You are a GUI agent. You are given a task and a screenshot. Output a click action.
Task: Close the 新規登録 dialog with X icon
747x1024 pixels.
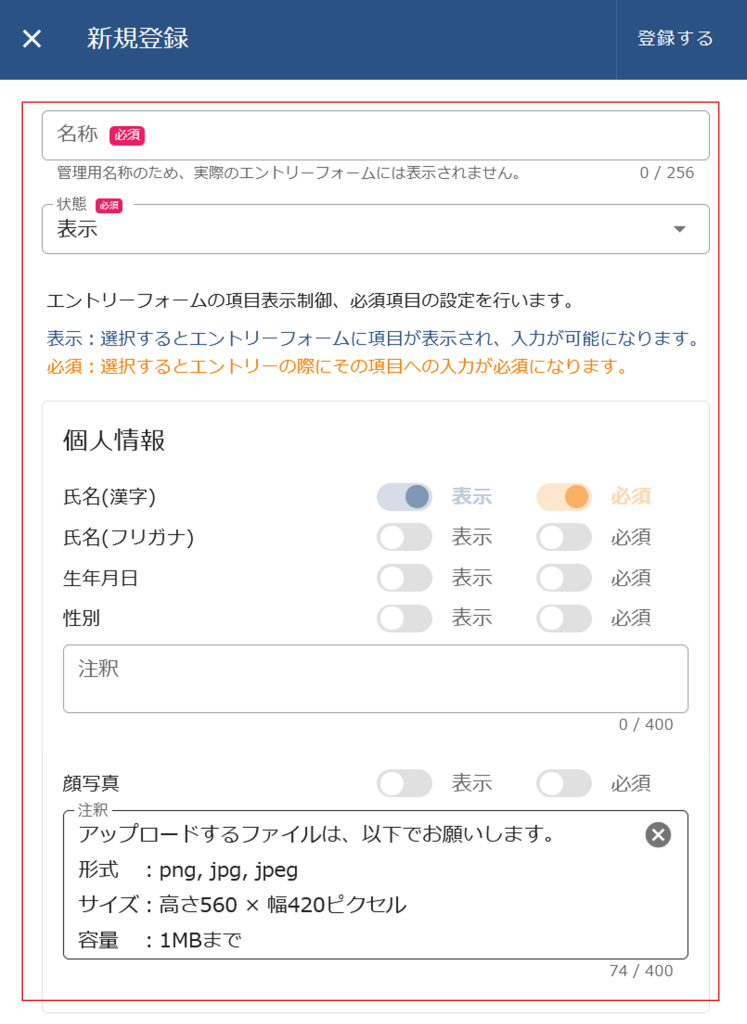click(x=32, y=39)
